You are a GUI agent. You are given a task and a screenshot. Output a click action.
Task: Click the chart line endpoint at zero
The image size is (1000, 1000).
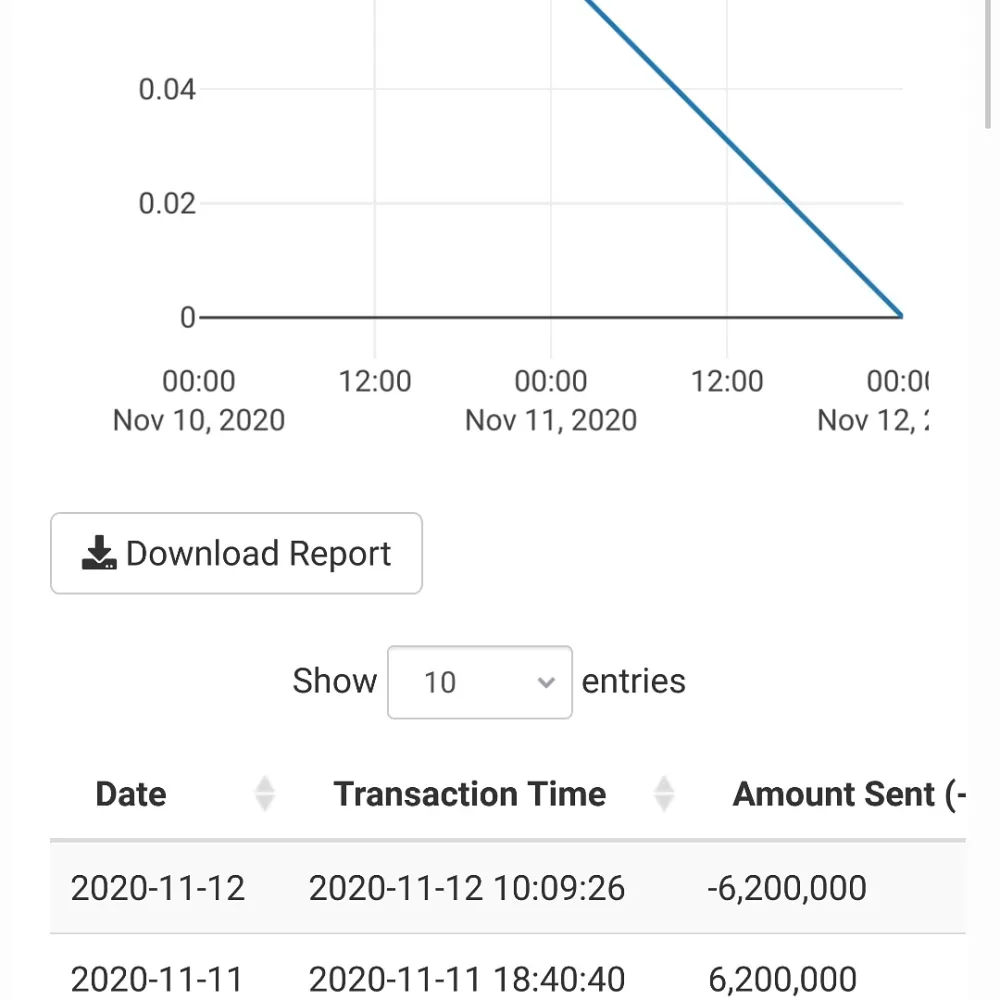tap(901, 315)
